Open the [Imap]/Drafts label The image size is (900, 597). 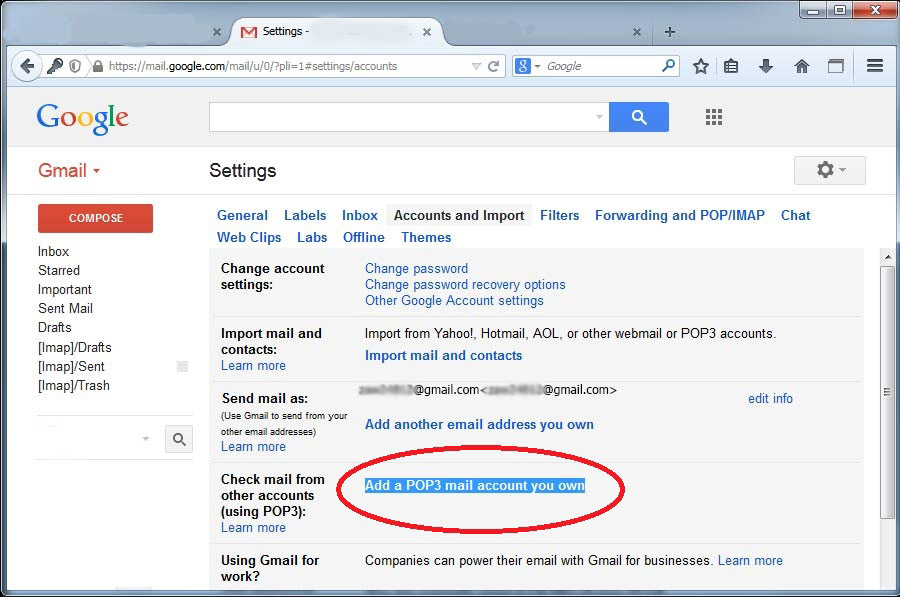click(75, 347)
